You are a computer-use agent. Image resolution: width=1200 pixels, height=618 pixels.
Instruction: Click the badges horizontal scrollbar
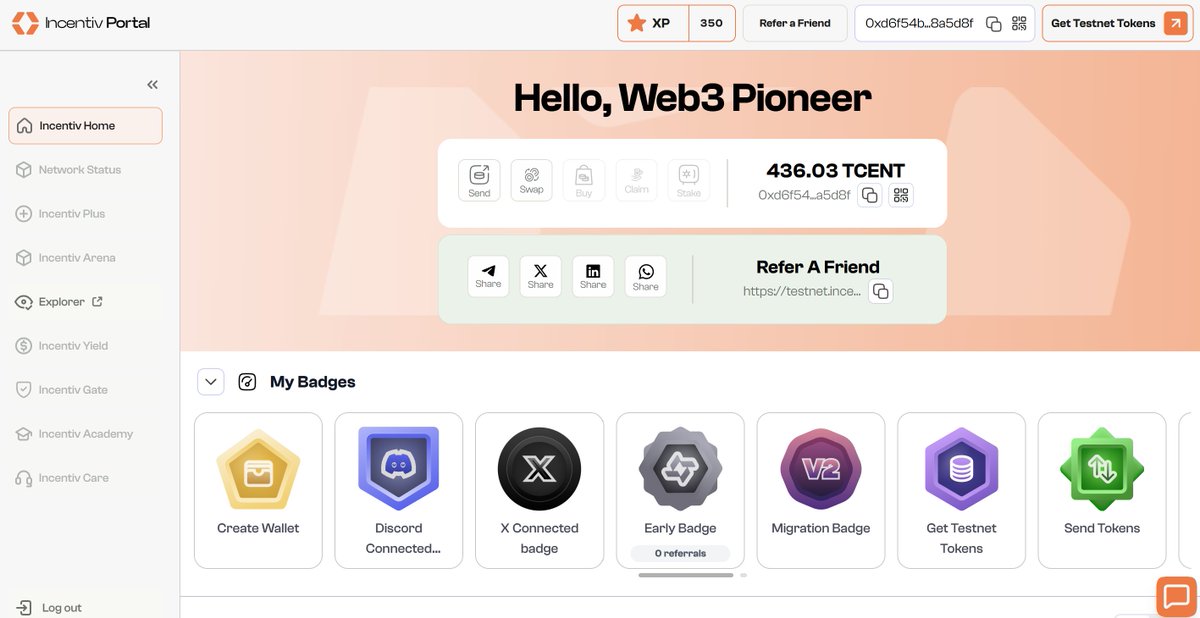tap(686, 575)
